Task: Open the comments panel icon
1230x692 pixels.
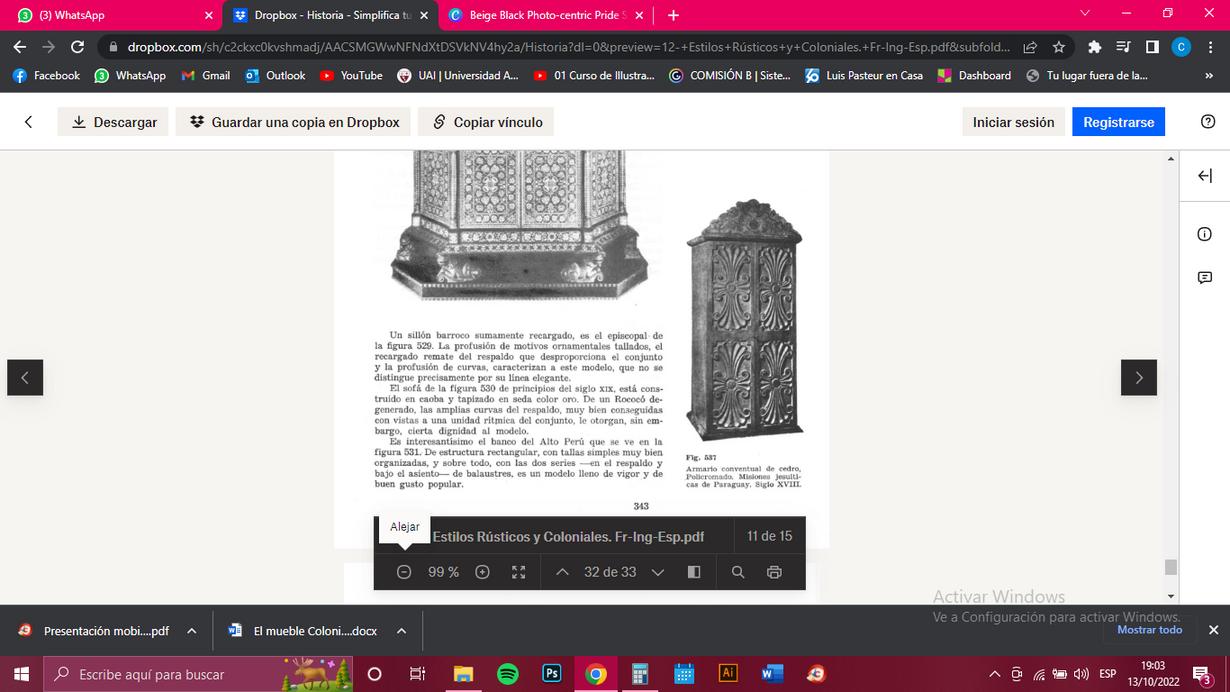Action: pos(1204,277)
